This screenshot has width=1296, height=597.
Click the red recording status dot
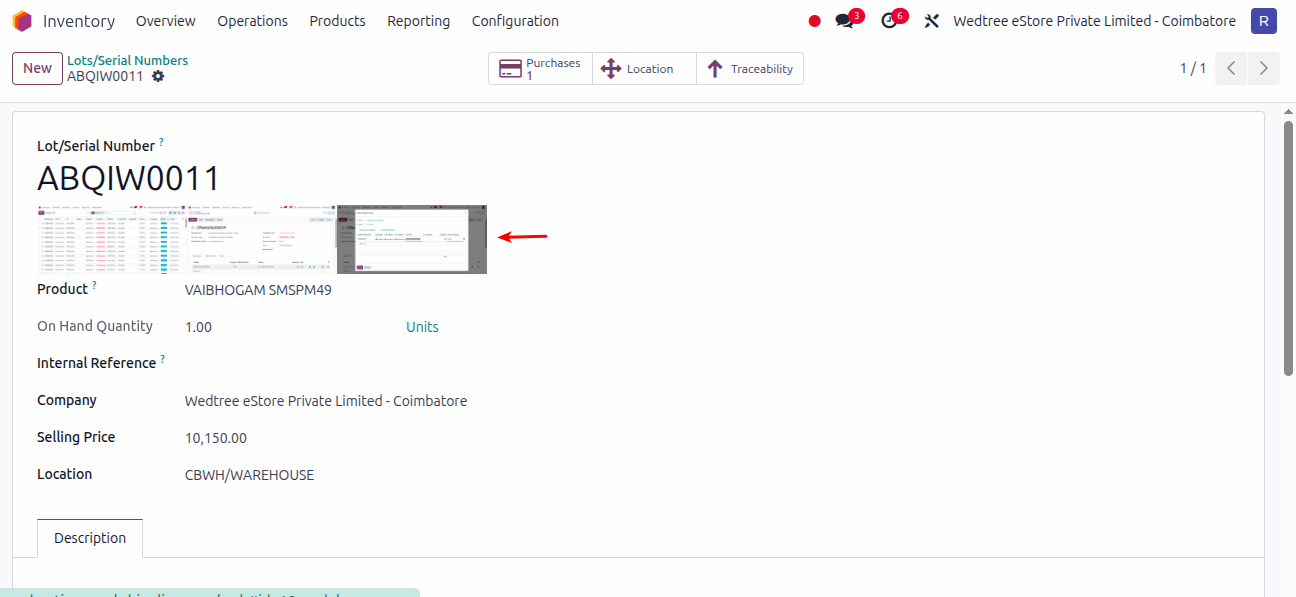pos(814,21)
